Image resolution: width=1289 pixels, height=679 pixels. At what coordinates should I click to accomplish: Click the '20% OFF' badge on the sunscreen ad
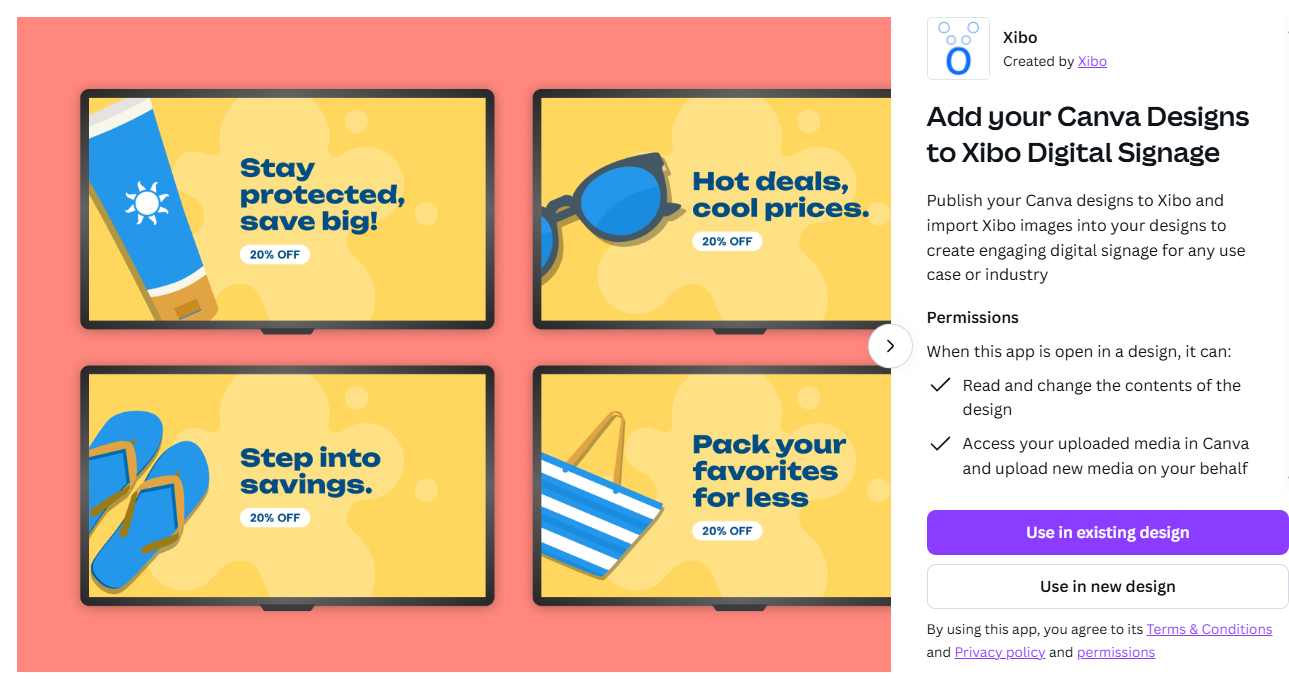point(275,254)
